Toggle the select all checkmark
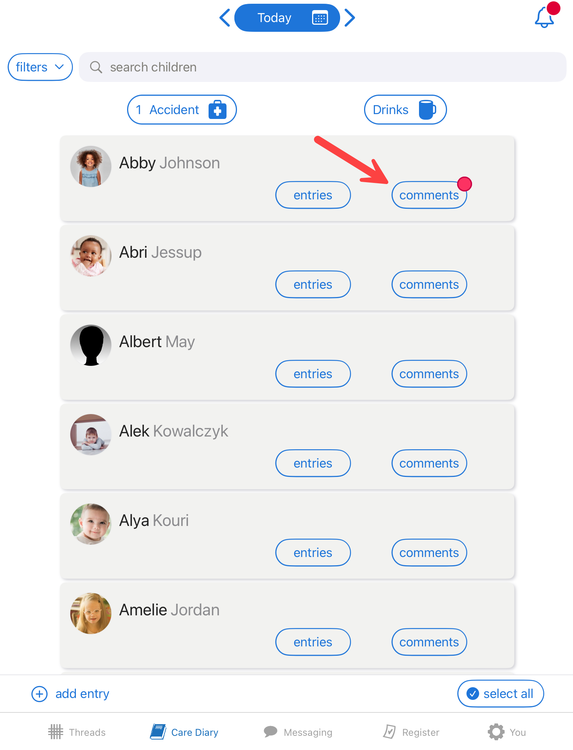 coord(473,694)
